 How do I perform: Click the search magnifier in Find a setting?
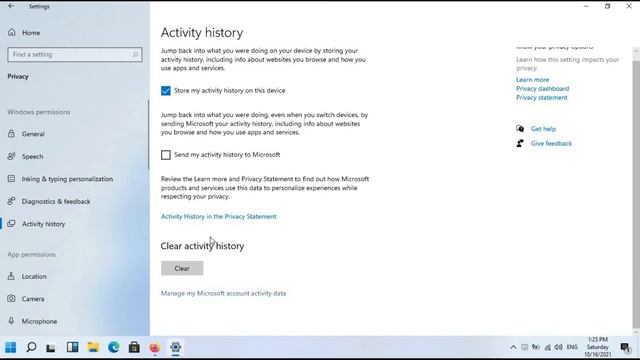pos(135,54)
